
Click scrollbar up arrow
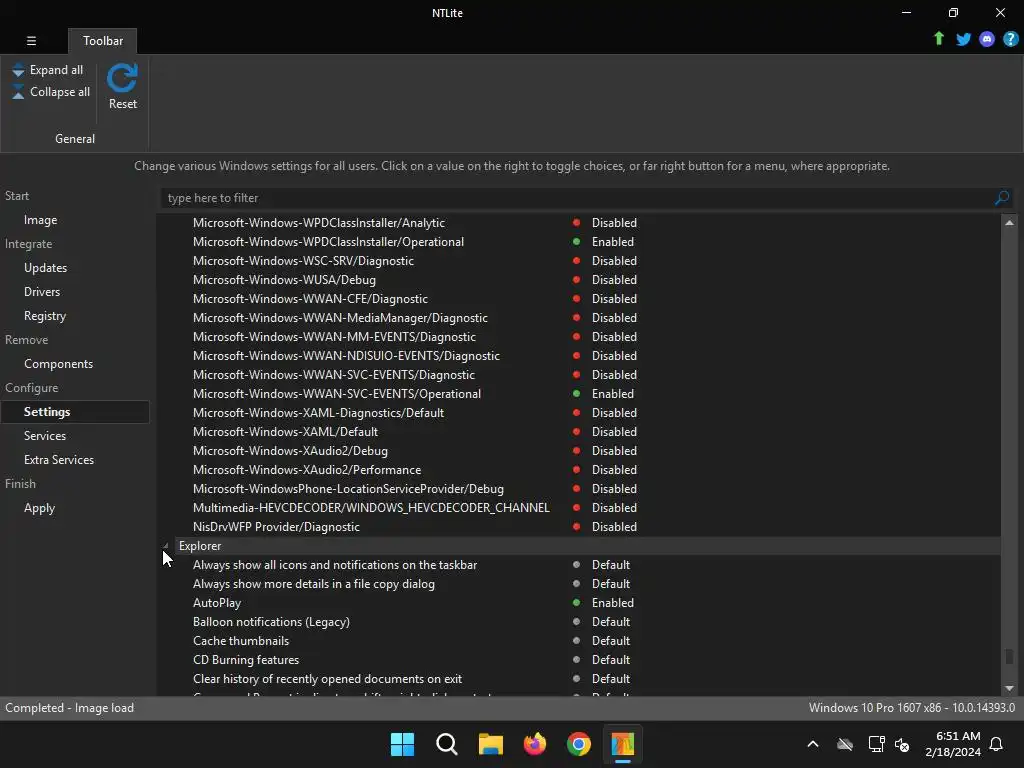coord(1009,223)
